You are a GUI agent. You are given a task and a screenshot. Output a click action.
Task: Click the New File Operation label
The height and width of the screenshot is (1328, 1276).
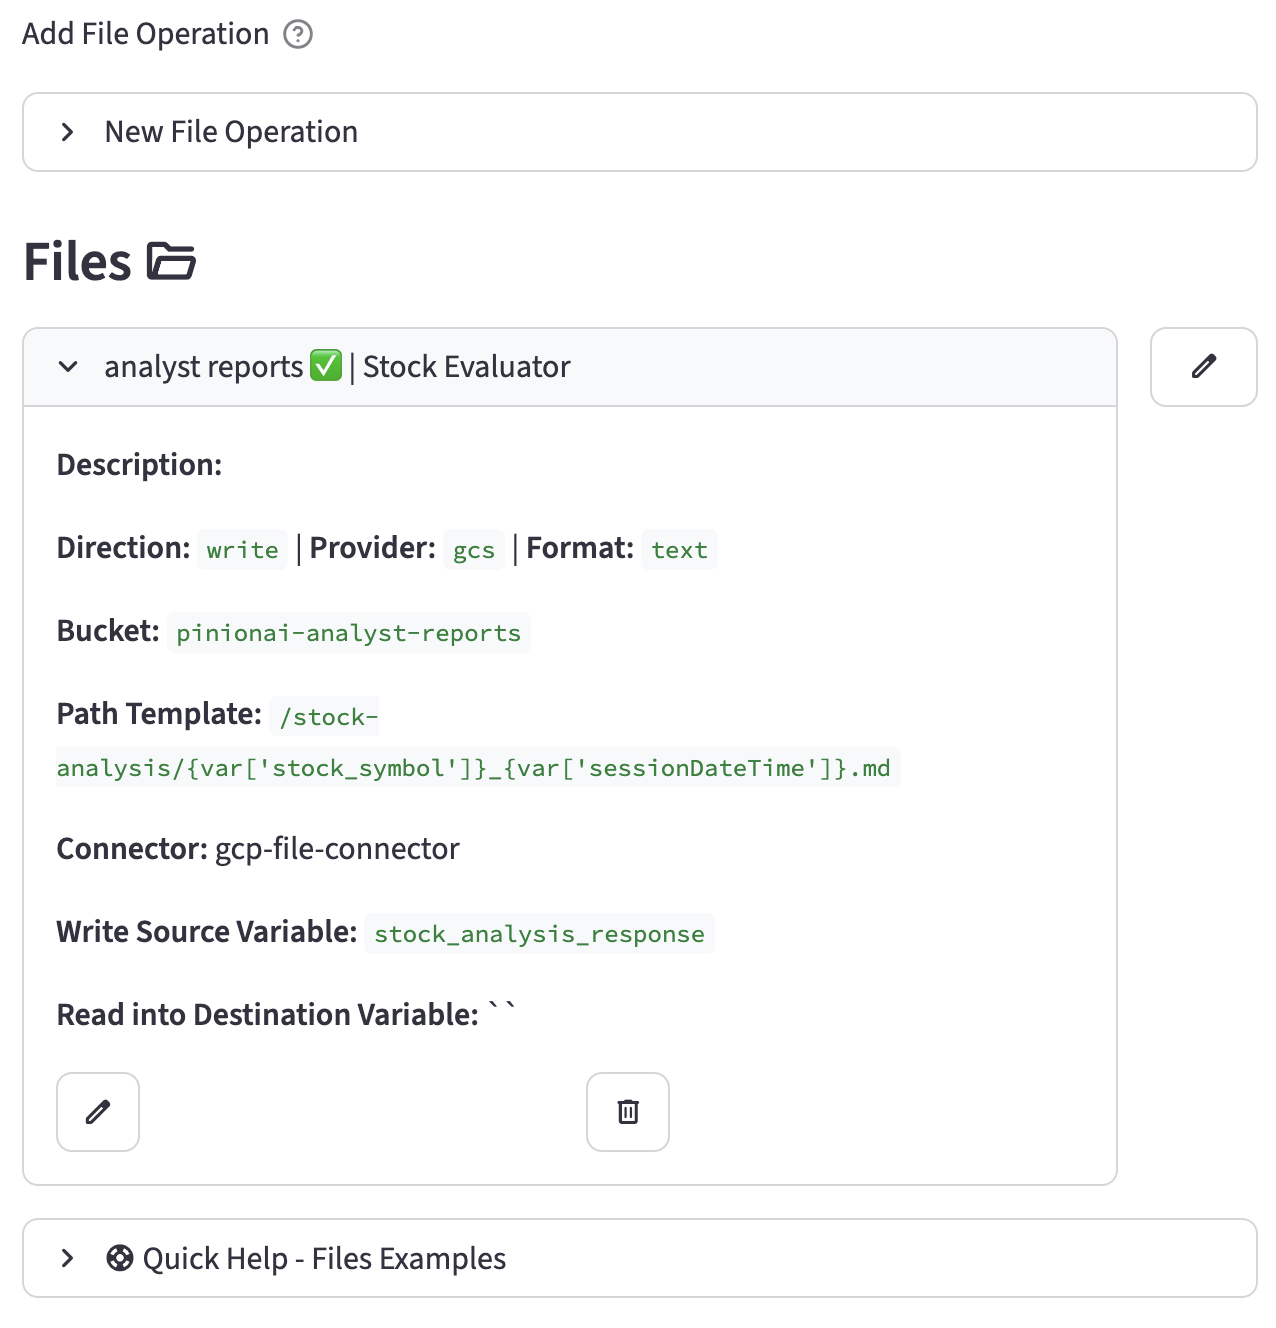point(231,132)
